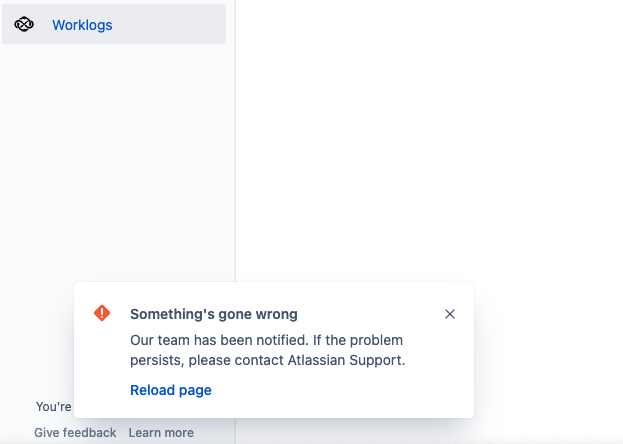Screen dimensions: 623x444
Task: Click the blank main content area
Action: pos(429,139)
